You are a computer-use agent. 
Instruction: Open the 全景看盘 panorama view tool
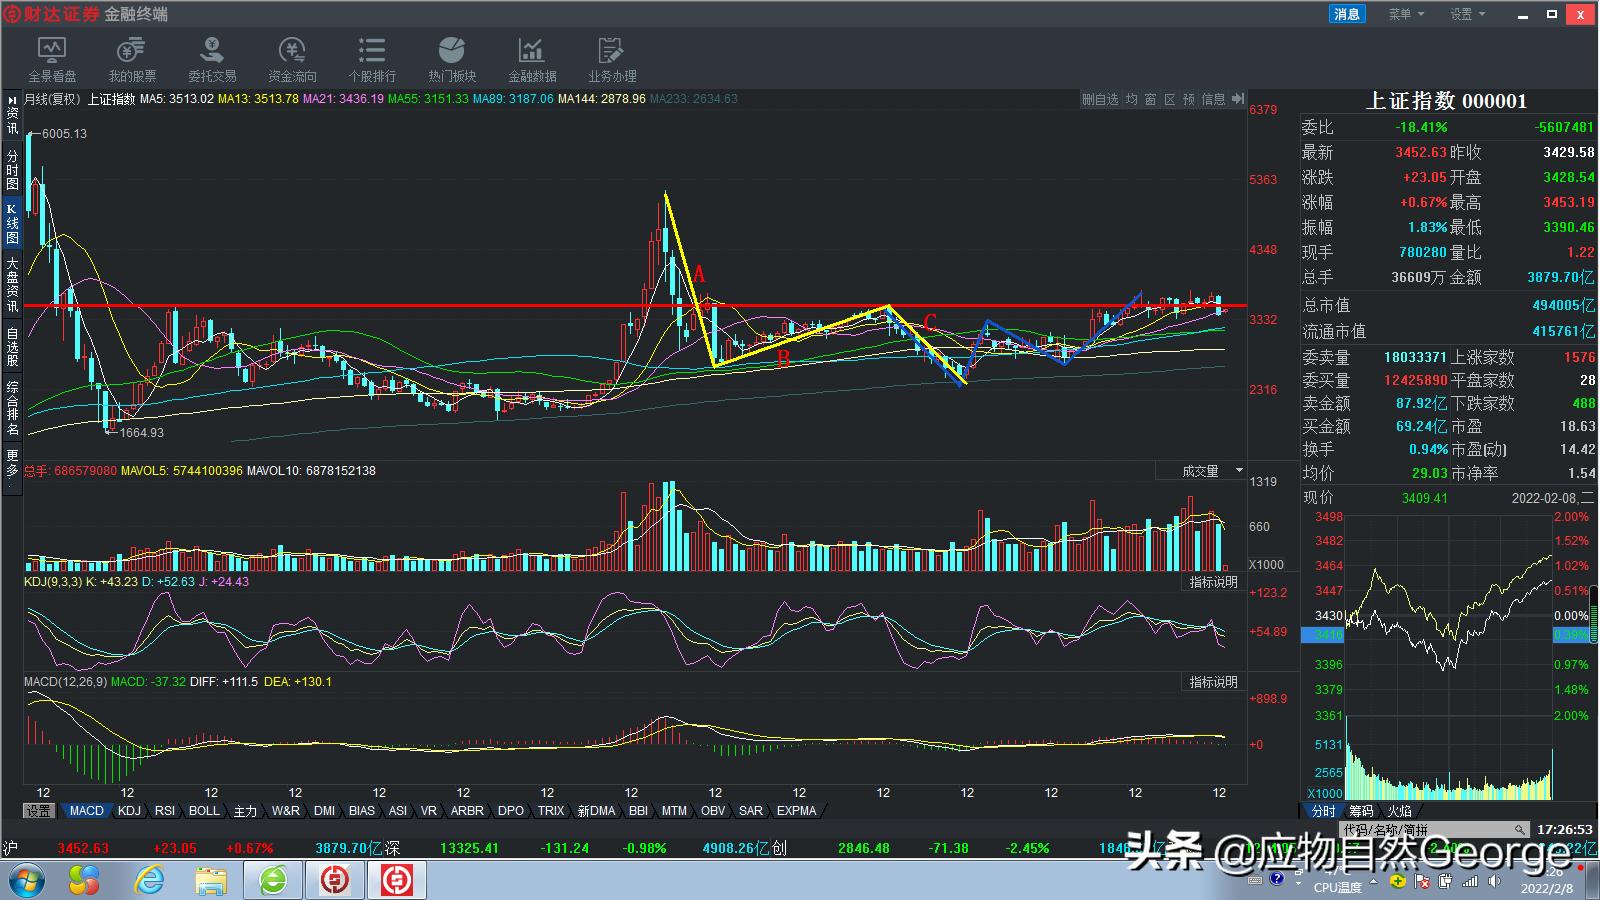click(52, 58)
